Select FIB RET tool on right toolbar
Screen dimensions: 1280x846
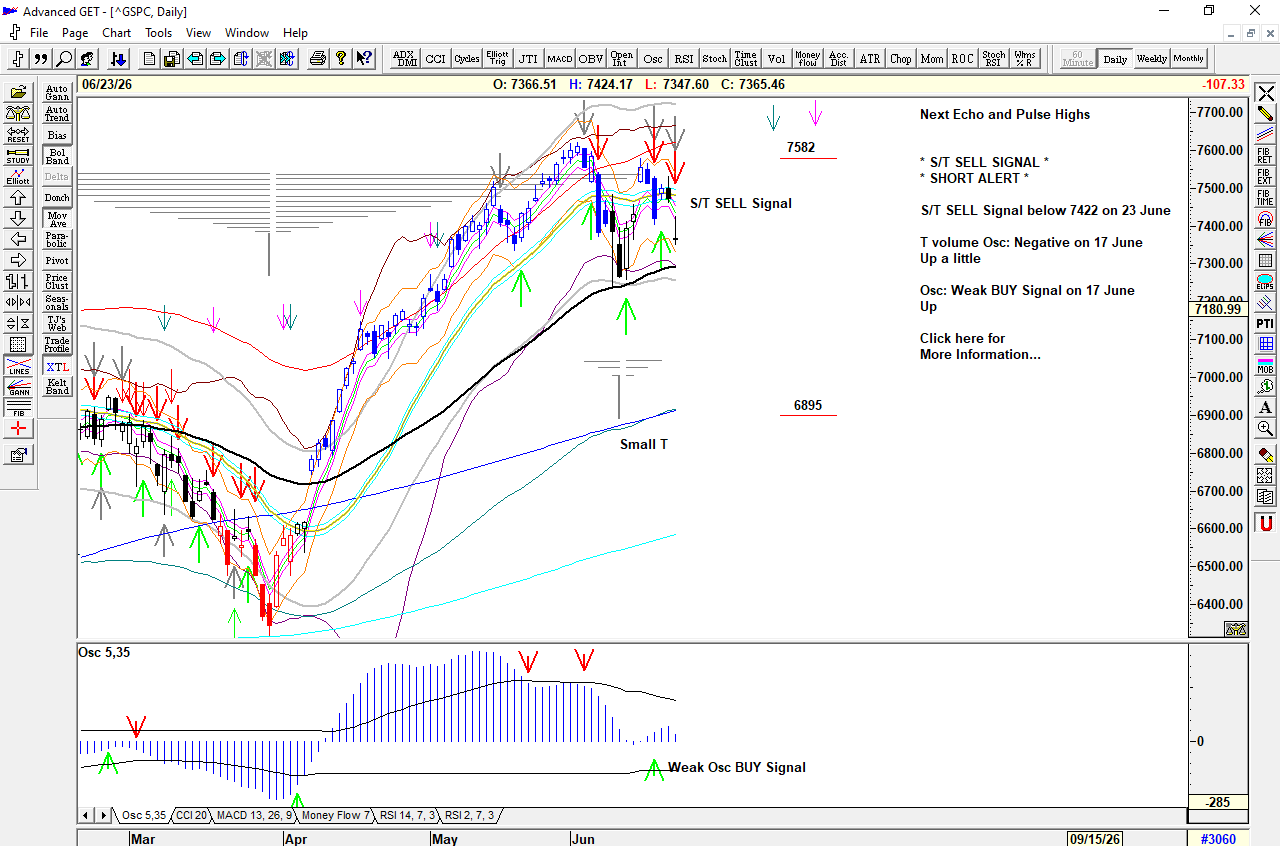[1265, 157]
